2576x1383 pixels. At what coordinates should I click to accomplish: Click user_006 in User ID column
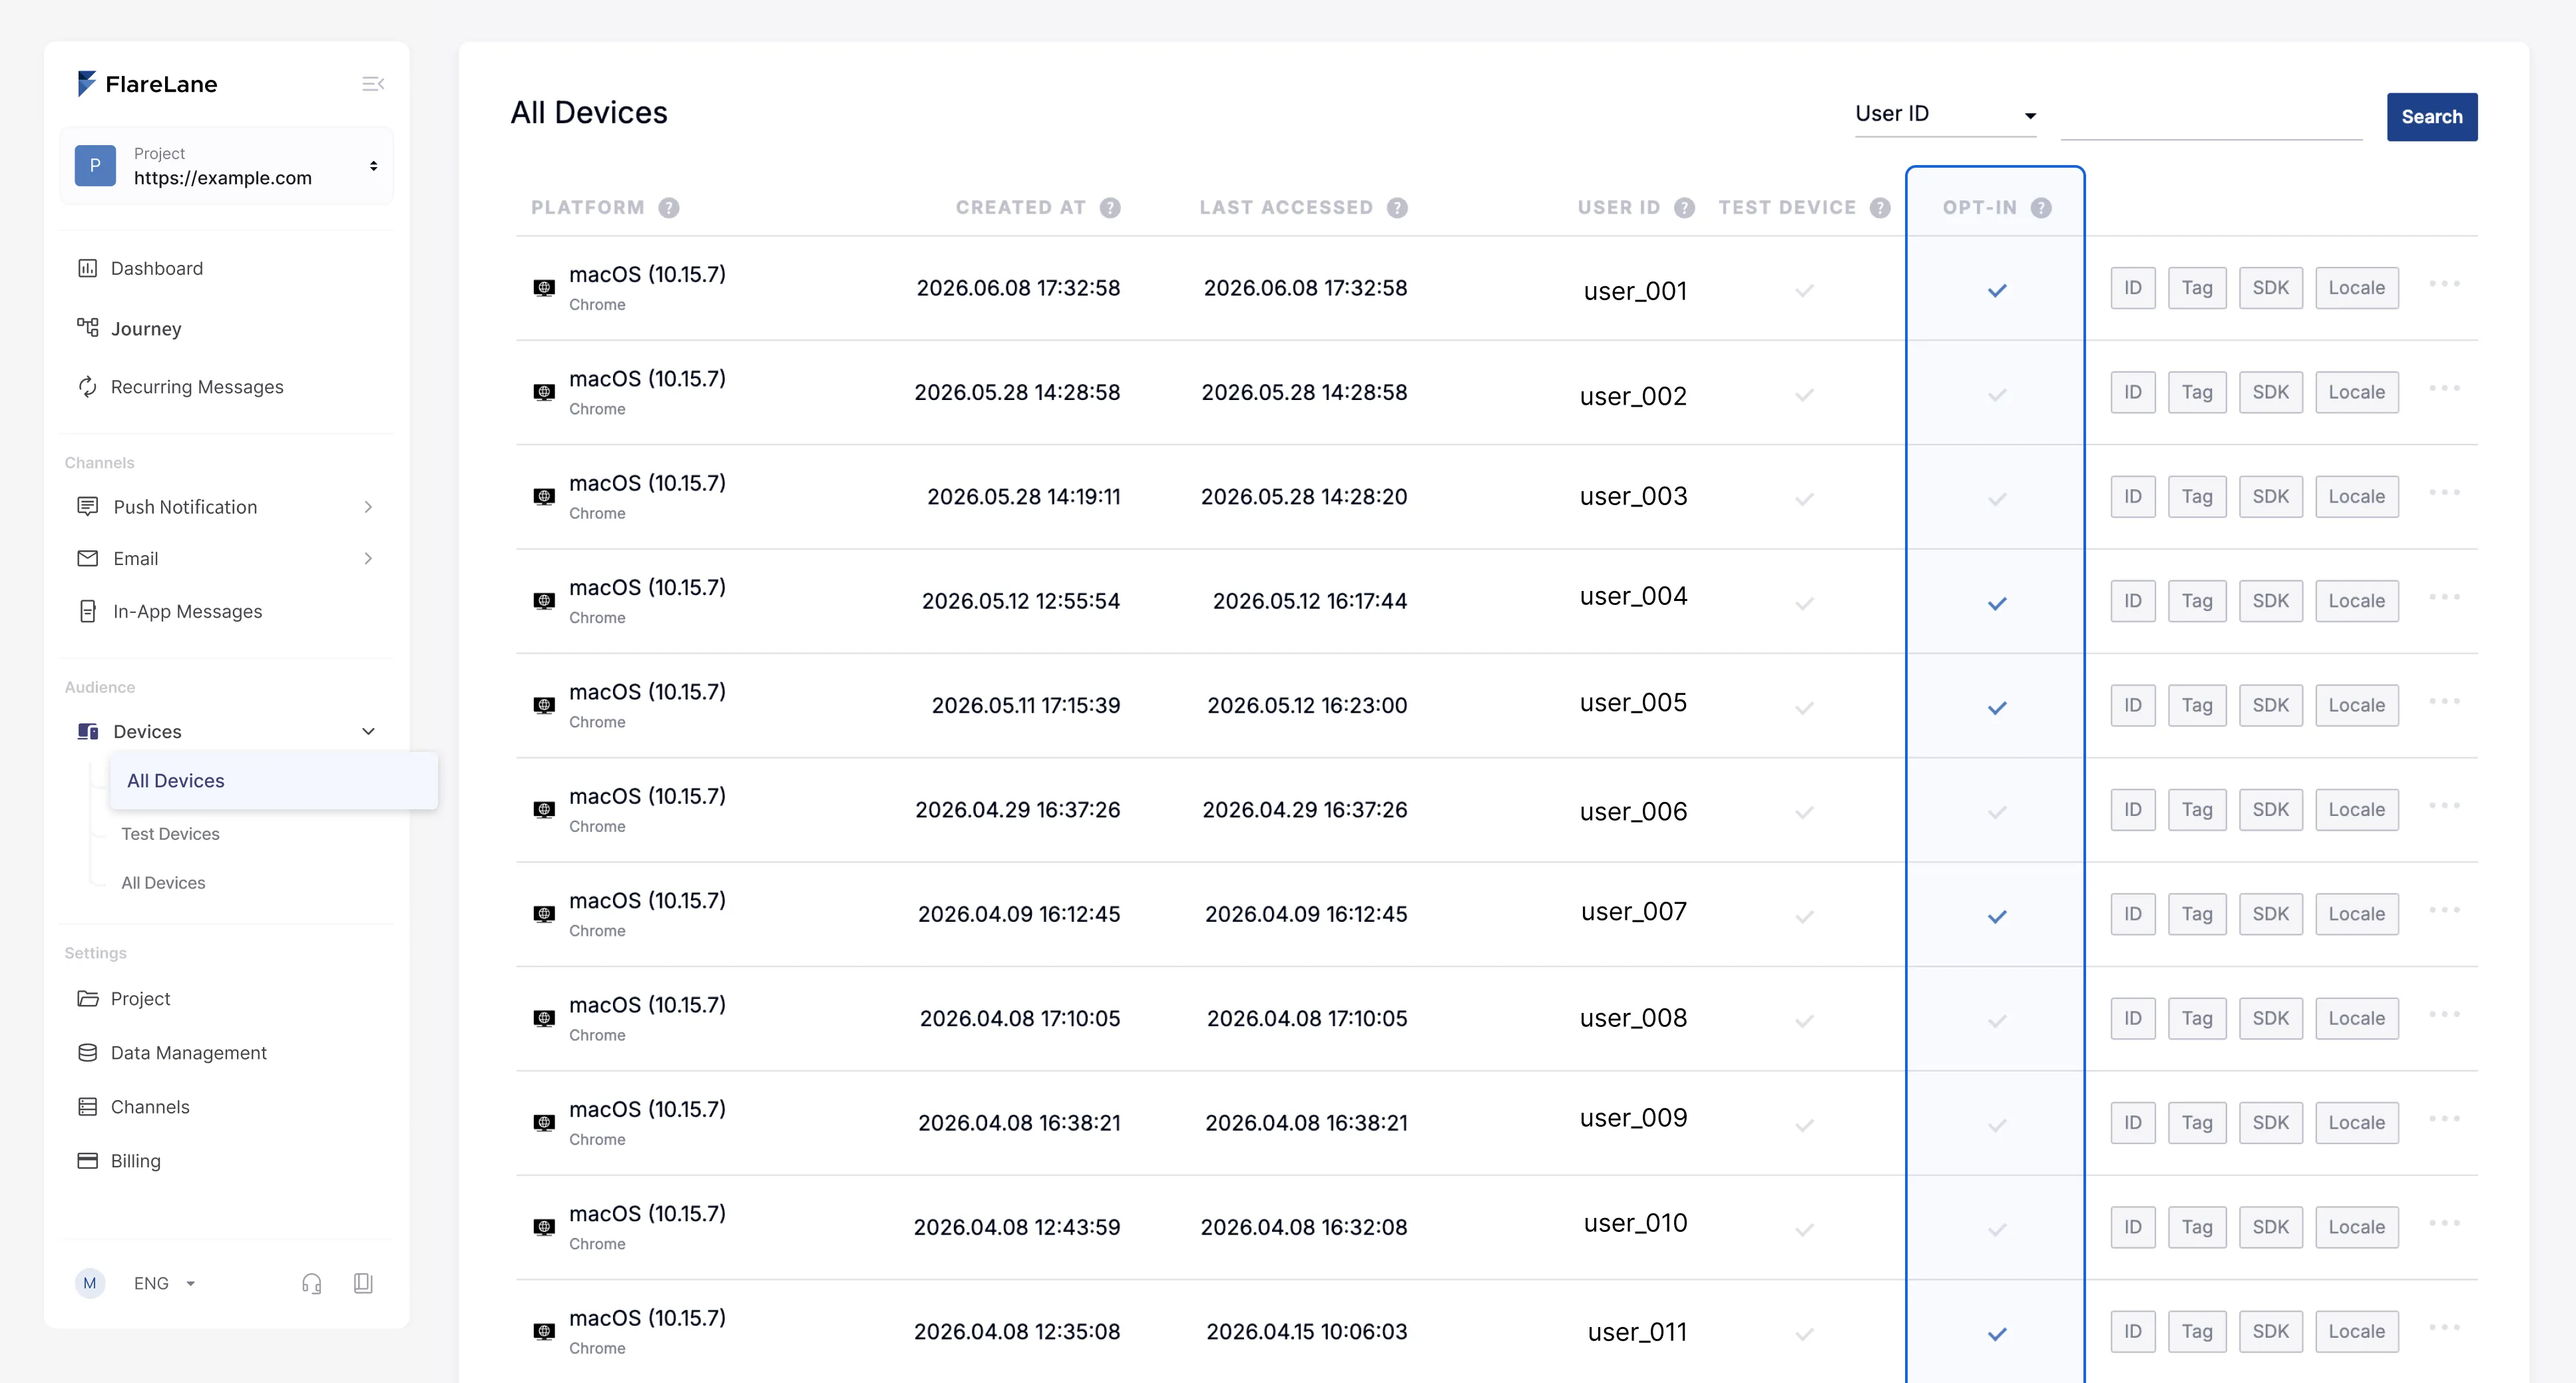[x=1633, y=811]
